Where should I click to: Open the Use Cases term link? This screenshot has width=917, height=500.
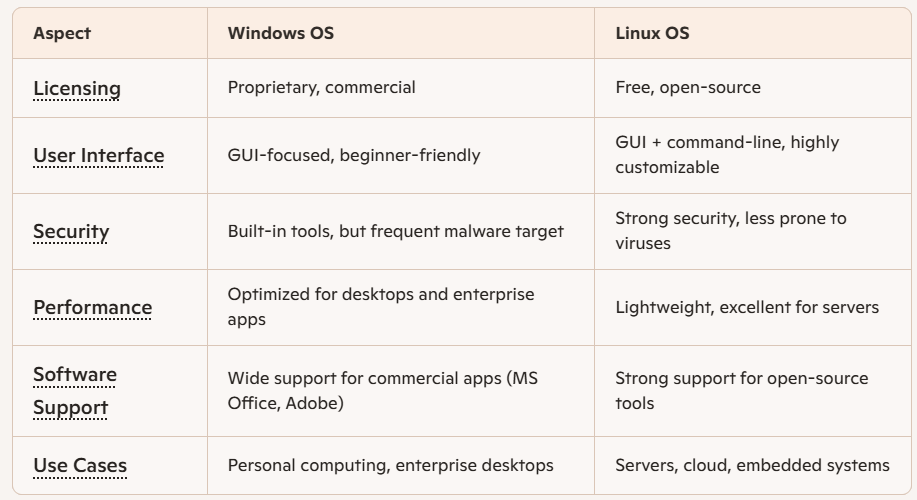[x=80, y=465]
